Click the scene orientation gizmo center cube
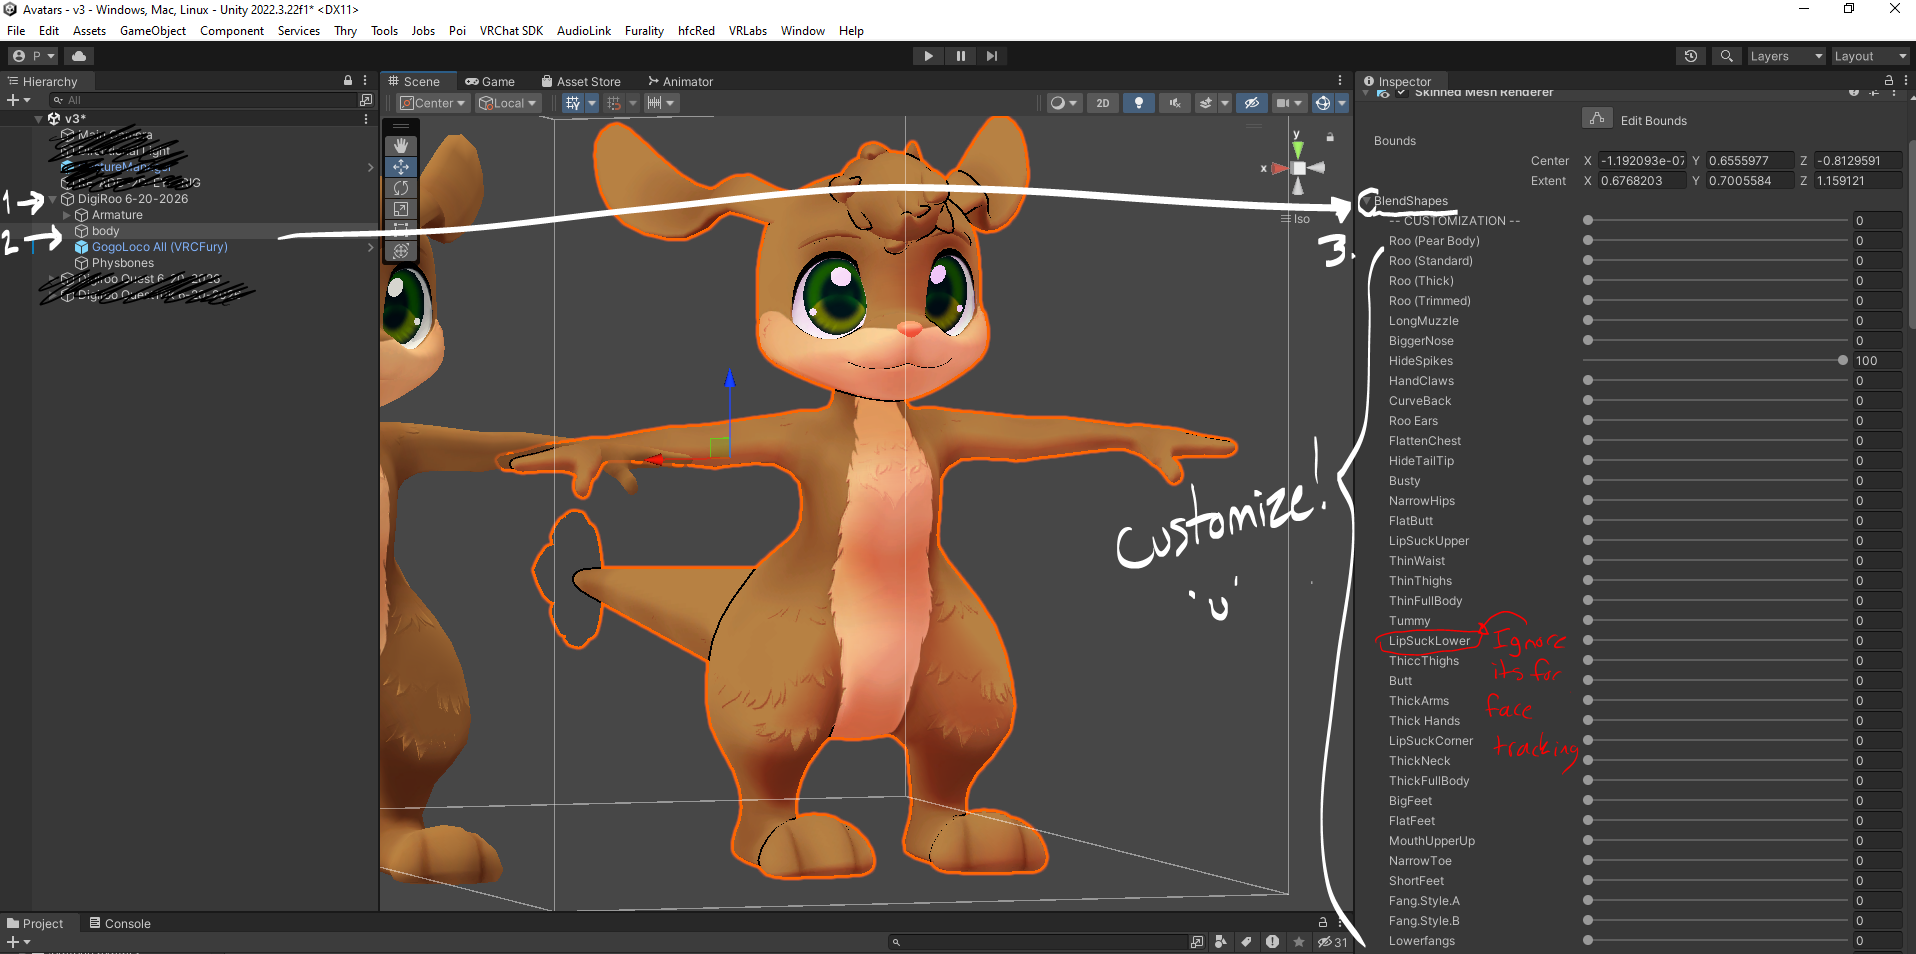This screenshot has height=954, width=1916. [x=1298, y=168]
